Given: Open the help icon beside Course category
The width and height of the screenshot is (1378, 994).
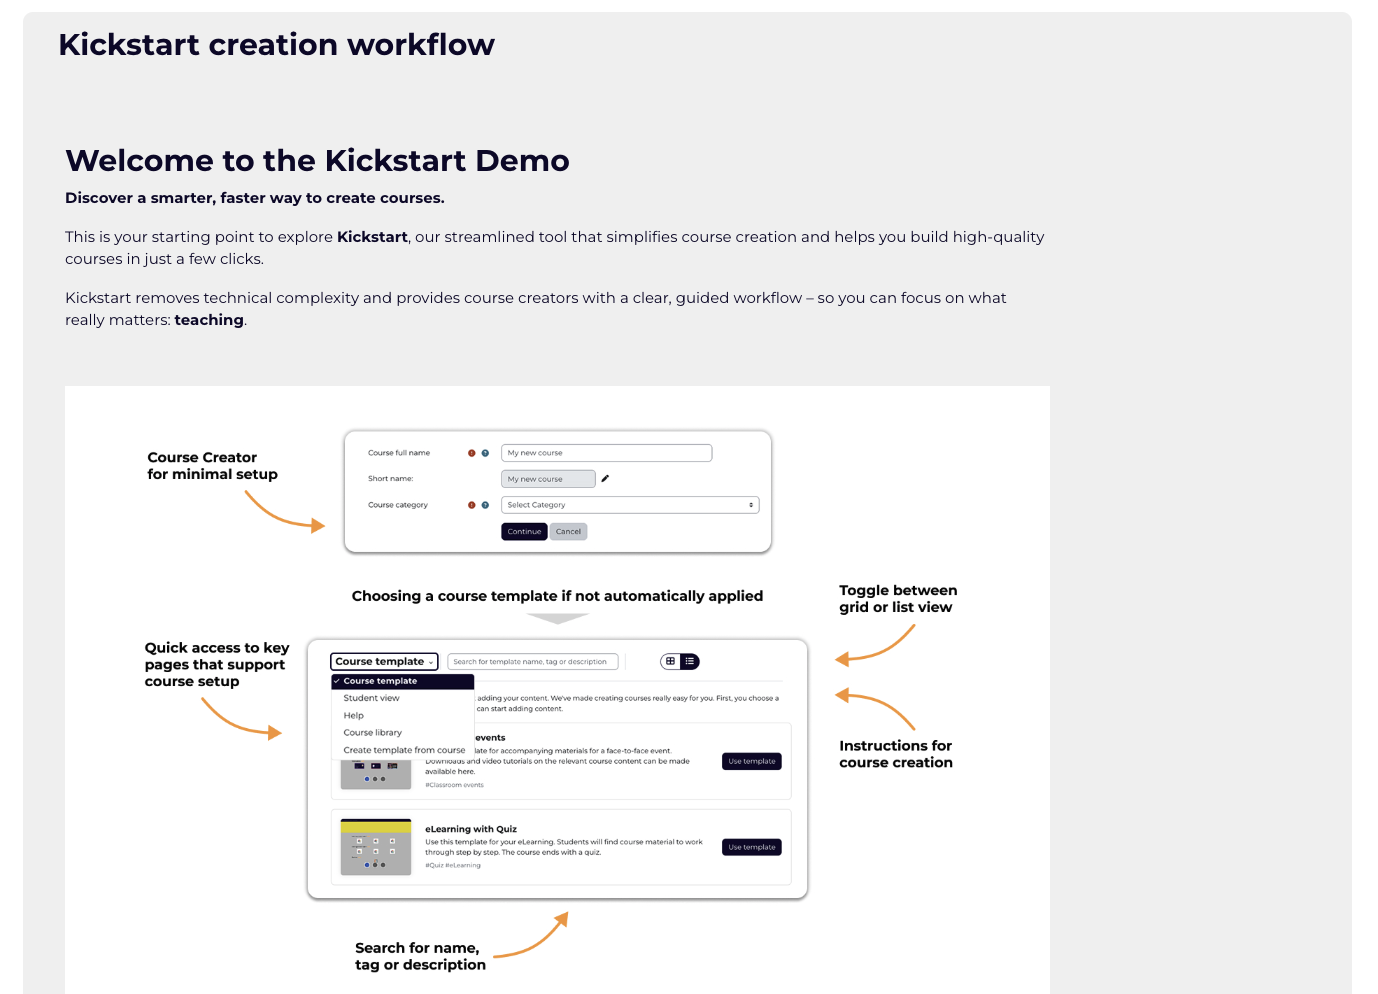Looking at the screenshot, I should tap(485, 505).
